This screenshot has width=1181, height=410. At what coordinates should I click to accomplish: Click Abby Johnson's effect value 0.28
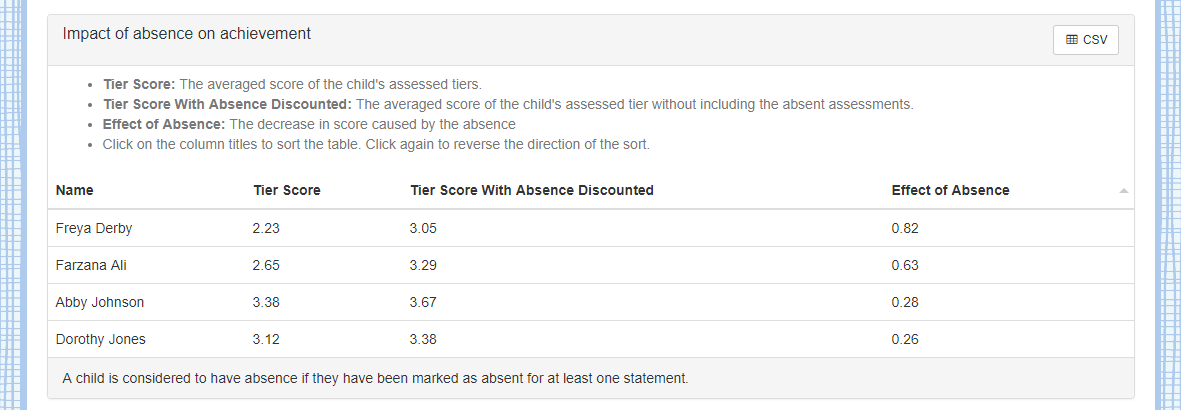tap(905, 302)
